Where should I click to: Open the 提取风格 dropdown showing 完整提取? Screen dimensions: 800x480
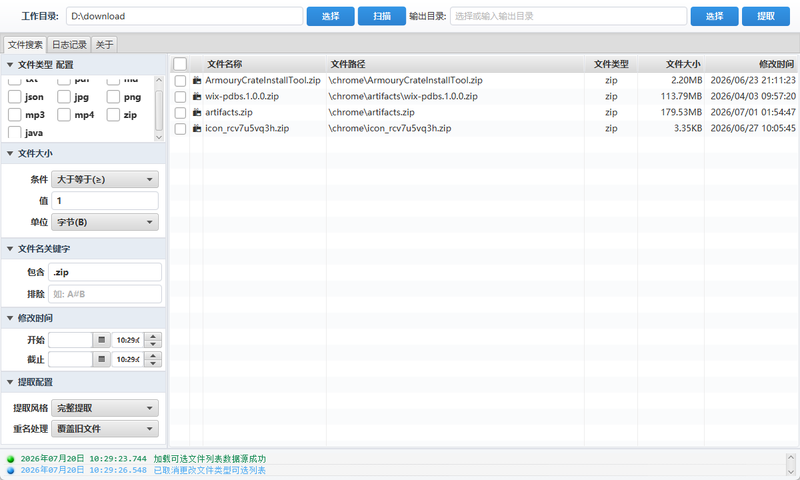(105, 408)
